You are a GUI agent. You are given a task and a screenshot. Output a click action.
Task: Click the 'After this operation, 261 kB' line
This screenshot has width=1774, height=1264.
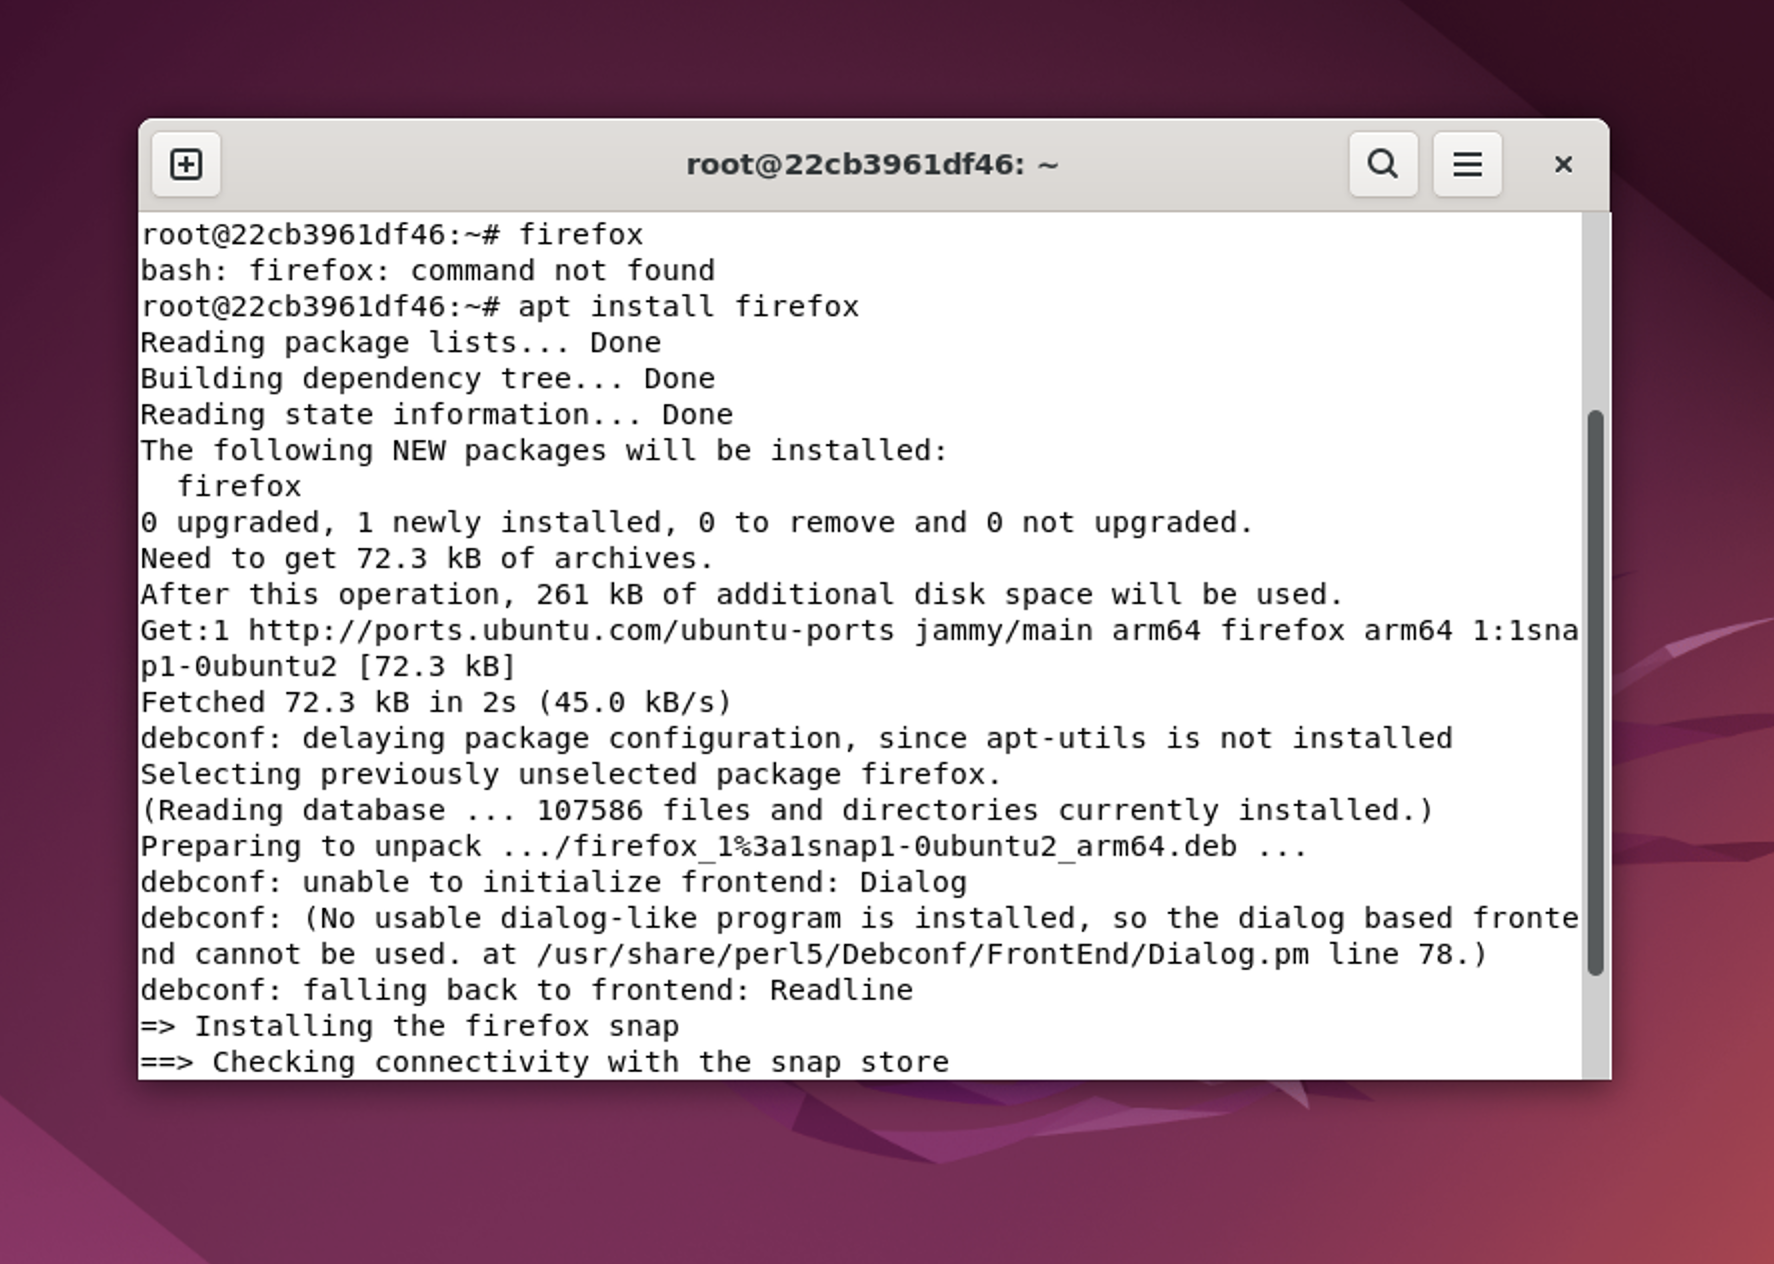pos(741,594)
